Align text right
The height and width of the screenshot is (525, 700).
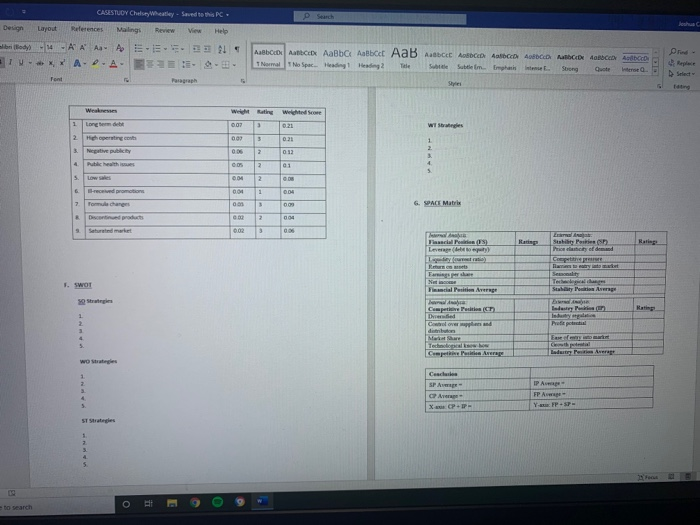[x=160, y=65]
